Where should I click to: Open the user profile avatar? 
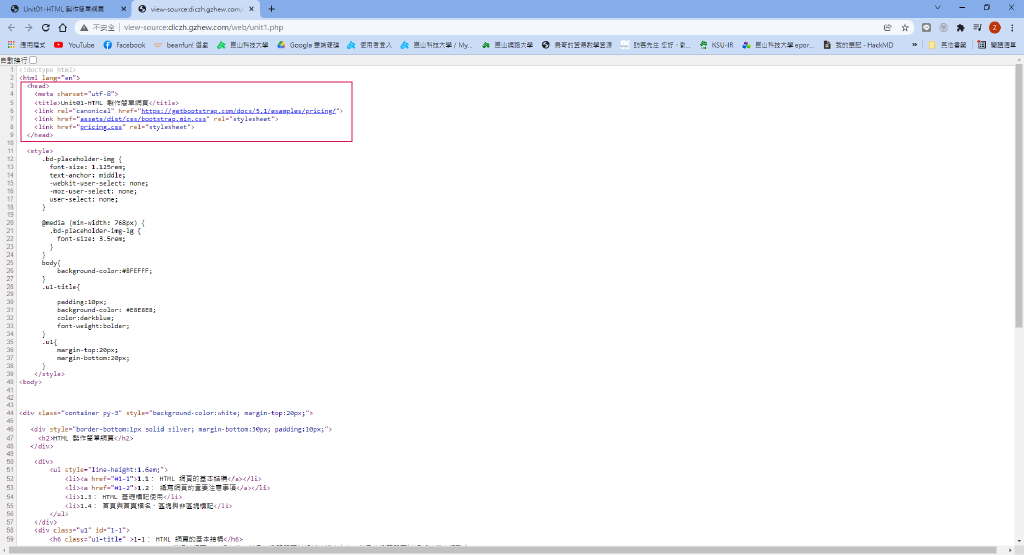click(995, 28)
